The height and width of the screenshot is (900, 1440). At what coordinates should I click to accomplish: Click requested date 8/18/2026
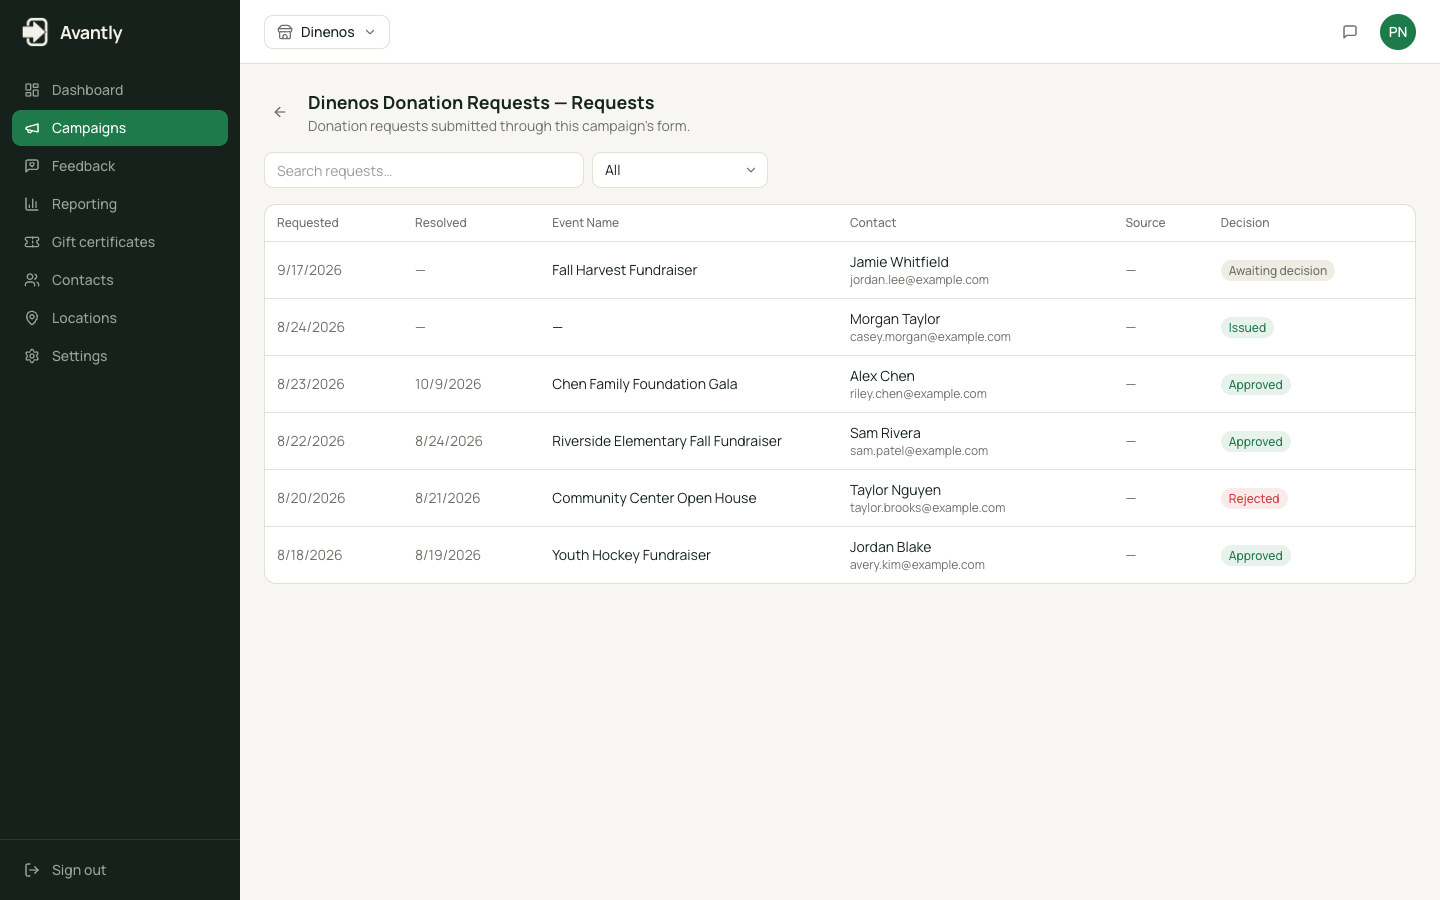pos(310,555)
